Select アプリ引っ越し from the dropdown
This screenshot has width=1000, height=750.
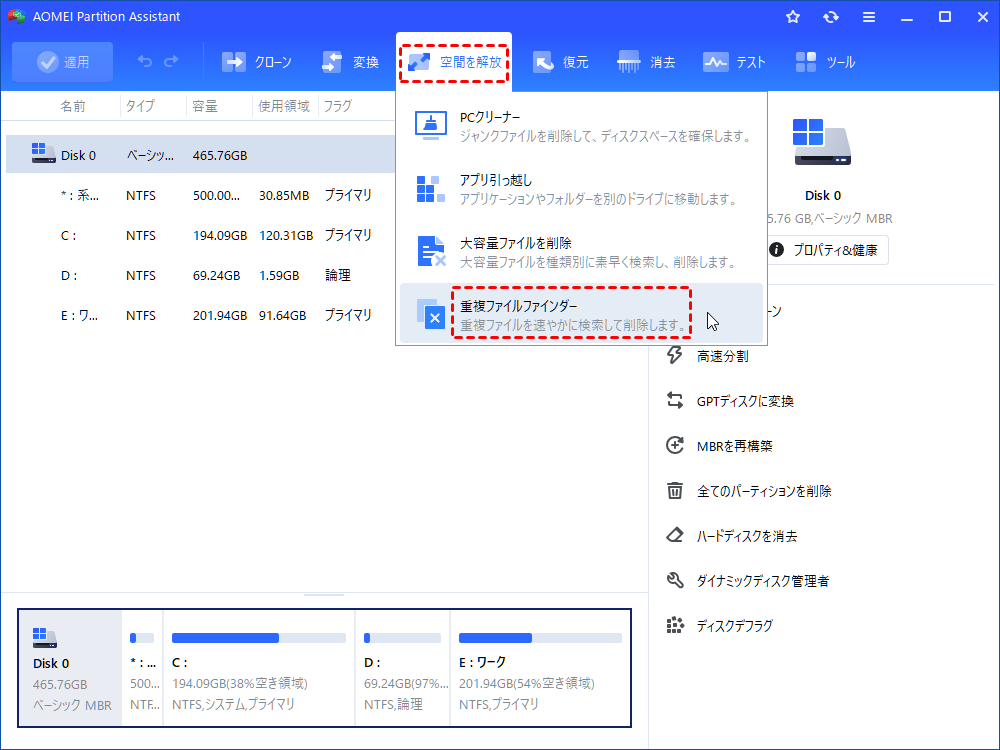click(x=581, y=189)
